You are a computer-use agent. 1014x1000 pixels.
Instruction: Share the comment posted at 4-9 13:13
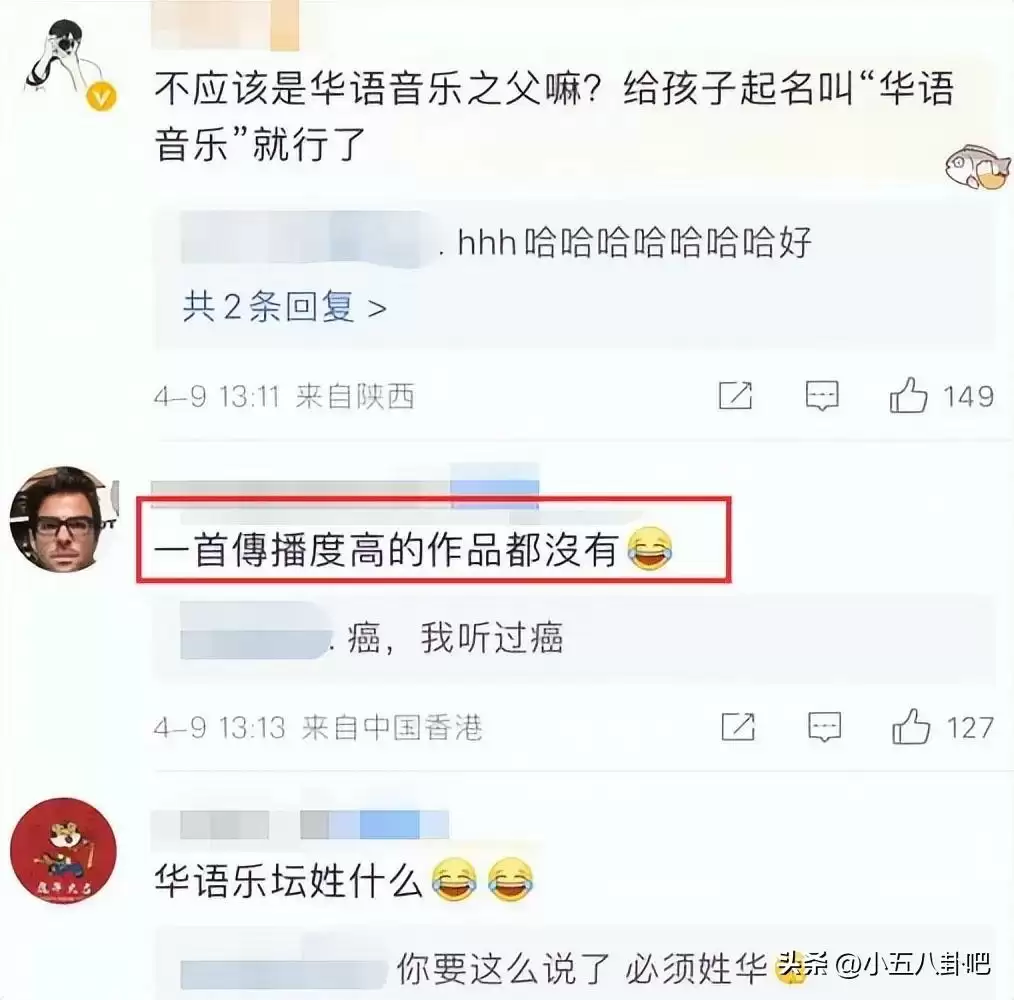739,727
